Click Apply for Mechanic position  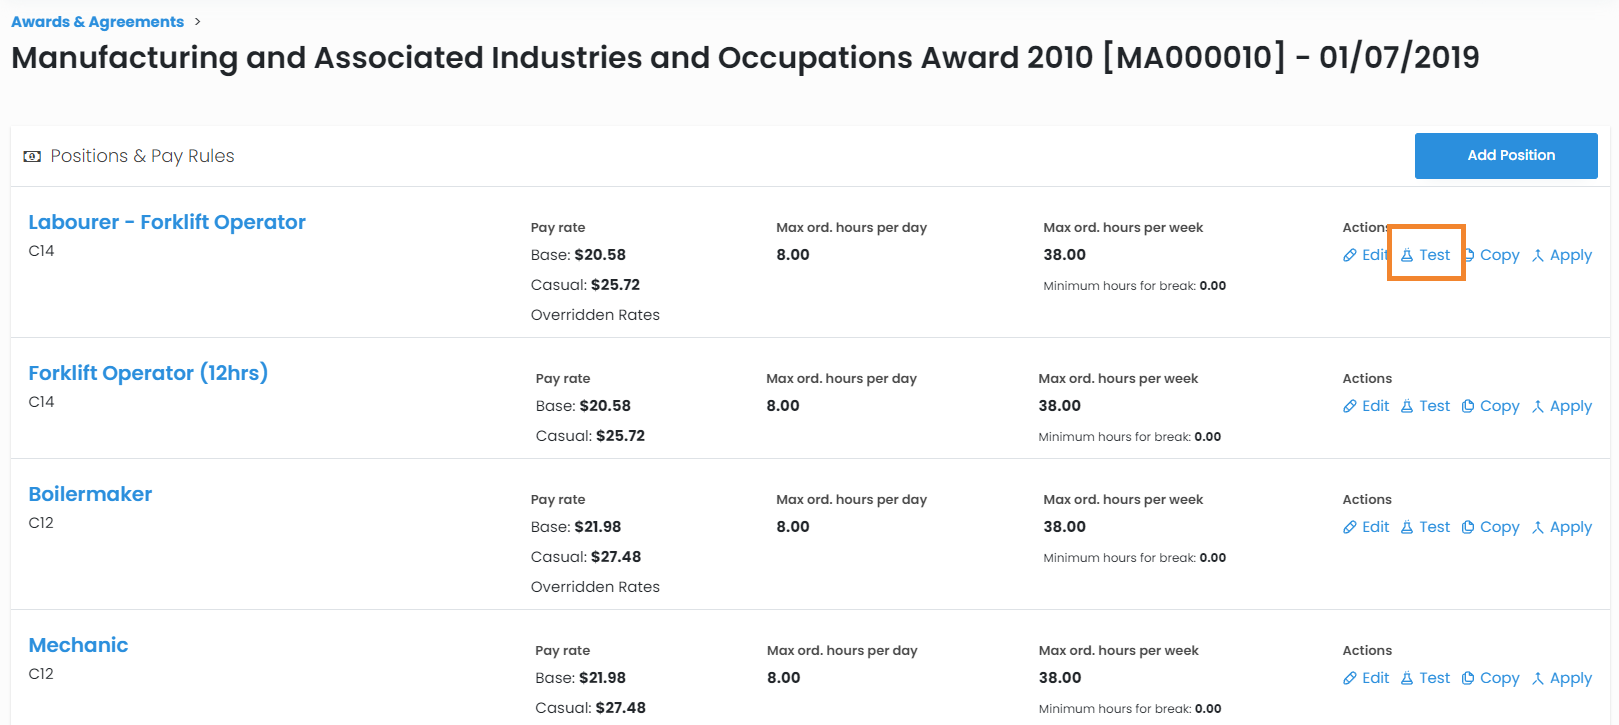coord(1570,678)
